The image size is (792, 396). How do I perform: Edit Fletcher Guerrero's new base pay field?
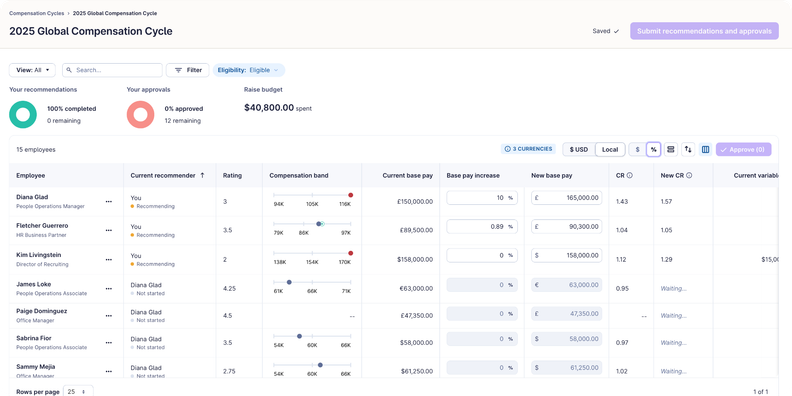click(x=566, y=227)
